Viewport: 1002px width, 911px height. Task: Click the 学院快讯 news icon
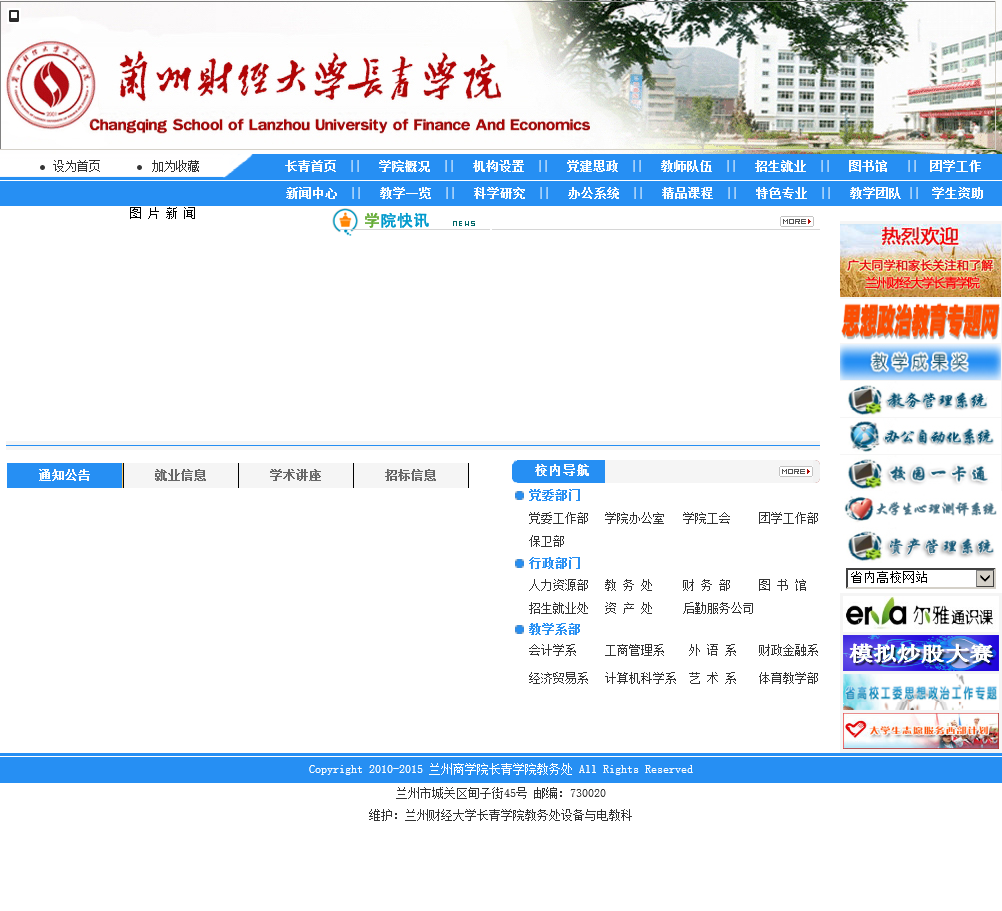pos(345,221)
